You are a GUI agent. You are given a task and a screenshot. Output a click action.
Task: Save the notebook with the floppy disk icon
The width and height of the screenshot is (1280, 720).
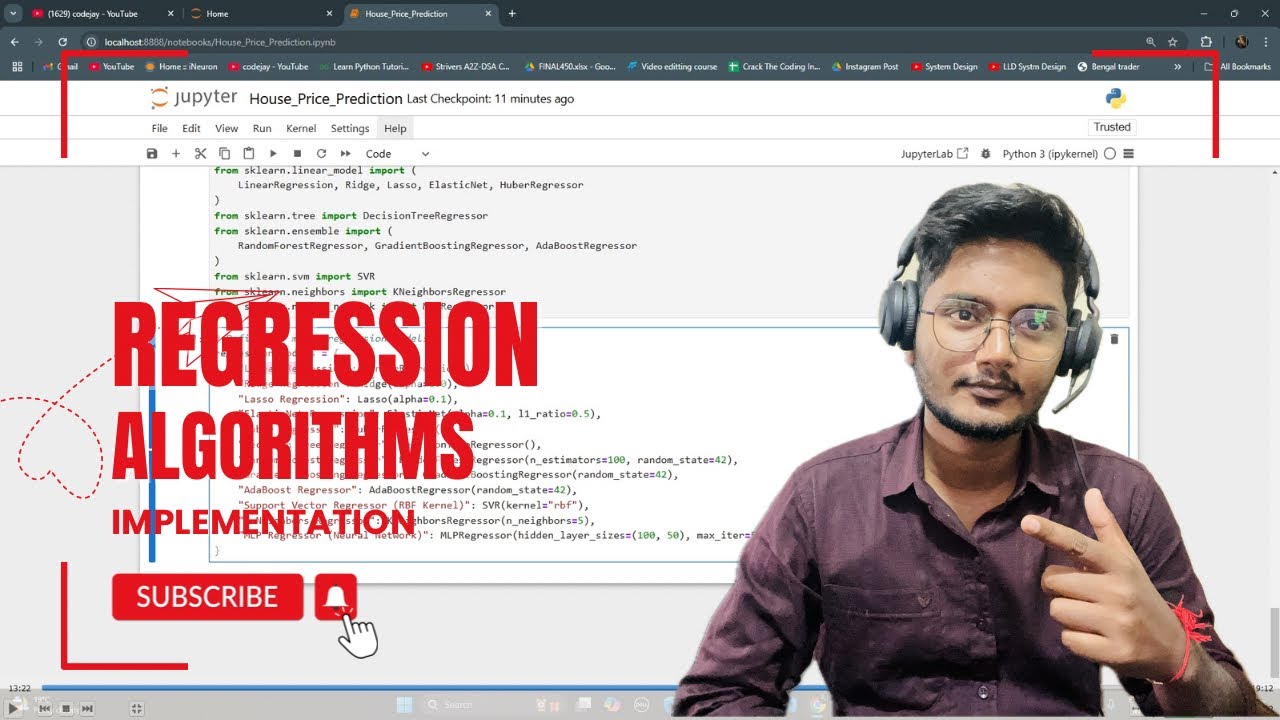coord(152,154)
